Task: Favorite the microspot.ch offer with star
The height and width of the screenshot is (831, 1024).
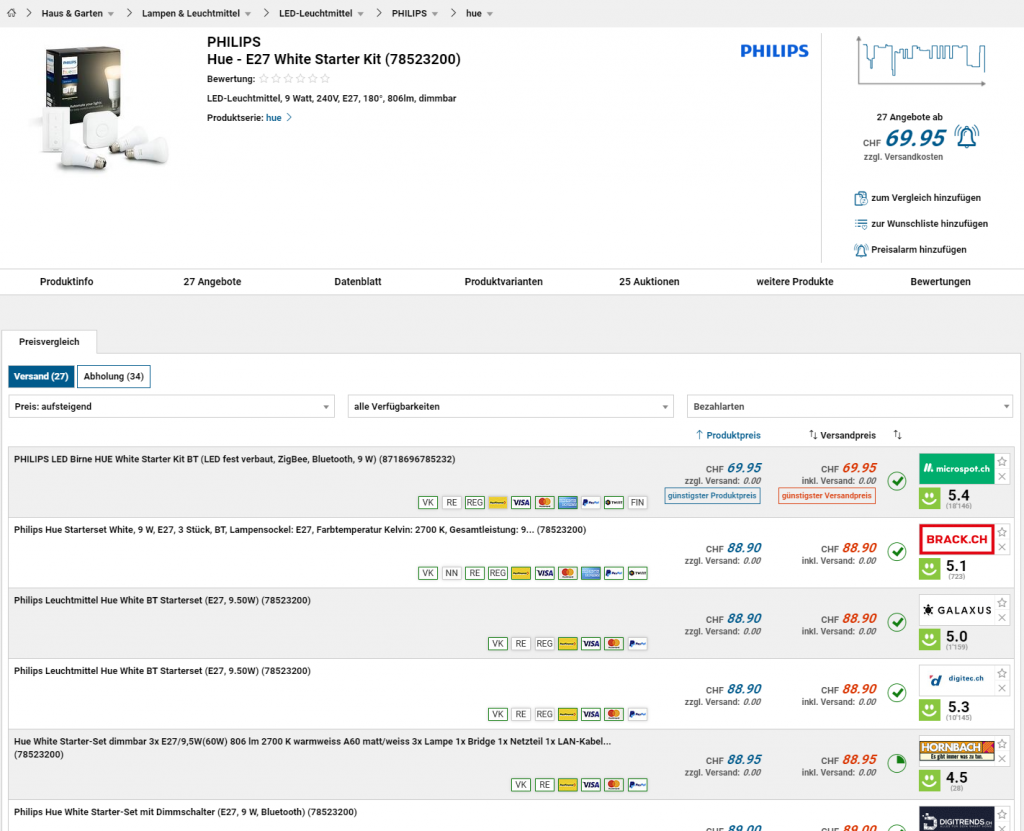Action: point(1002,461)
